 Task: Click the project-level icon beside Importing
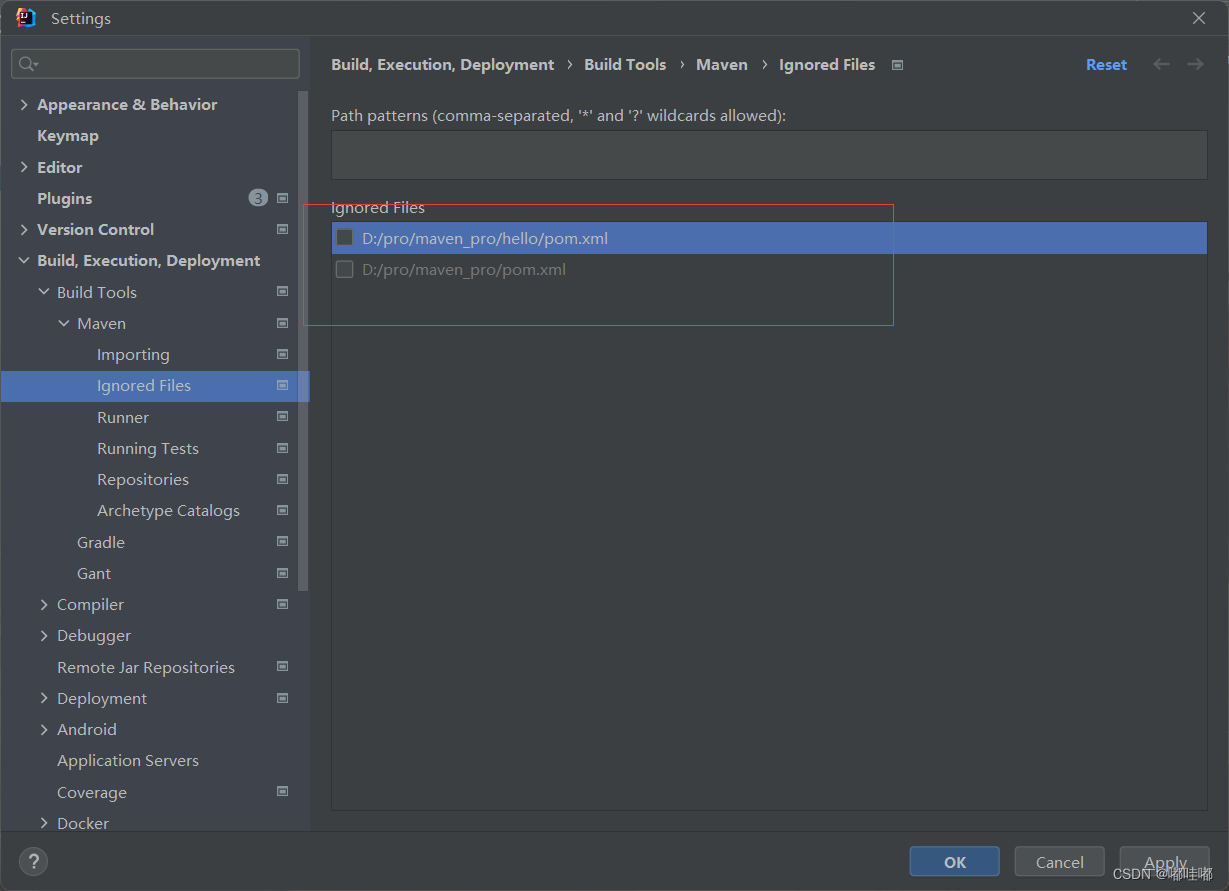(x=282, y=354)
